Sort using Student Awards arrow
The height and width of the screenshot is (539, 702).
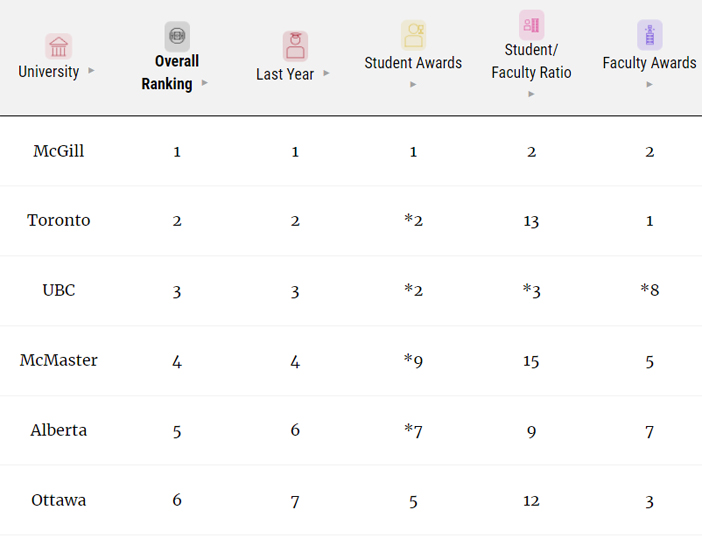[x=413, y=85]
